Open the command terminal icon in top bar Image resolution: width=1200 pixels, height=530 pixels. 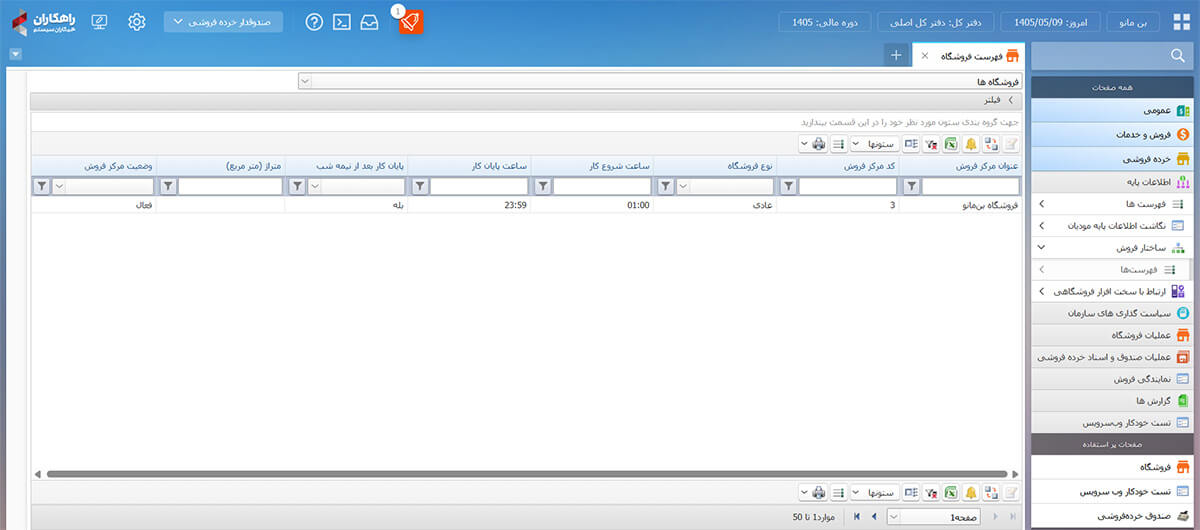(x=342, y=22)
